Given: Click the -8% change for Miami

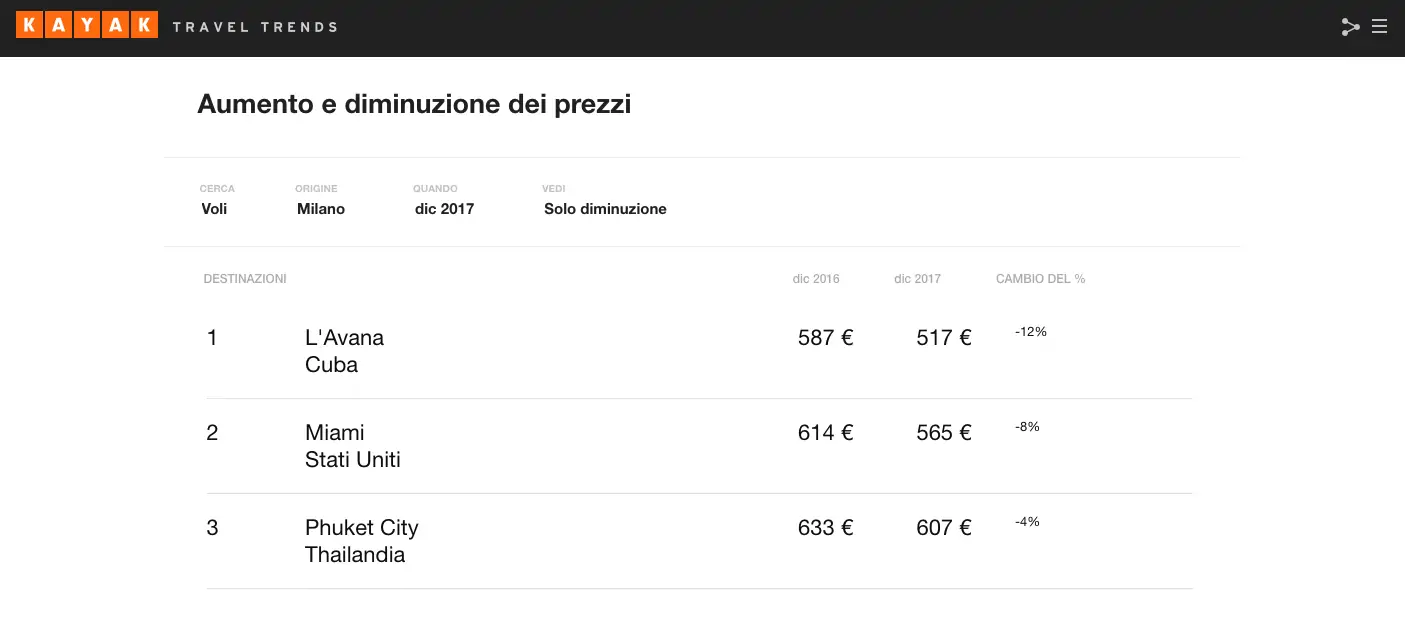Looking at the screenshot, I should [x=1027, y=427].
